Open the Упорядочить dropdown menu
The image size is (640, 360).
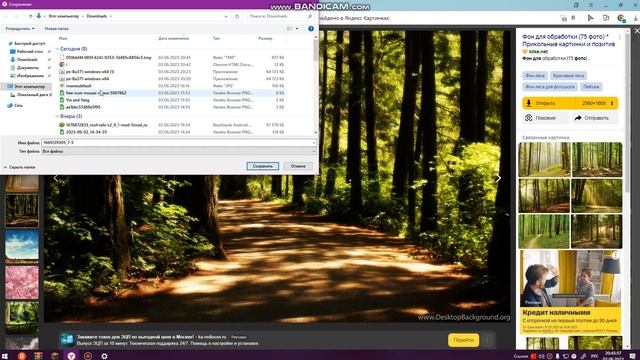[20, 29]
